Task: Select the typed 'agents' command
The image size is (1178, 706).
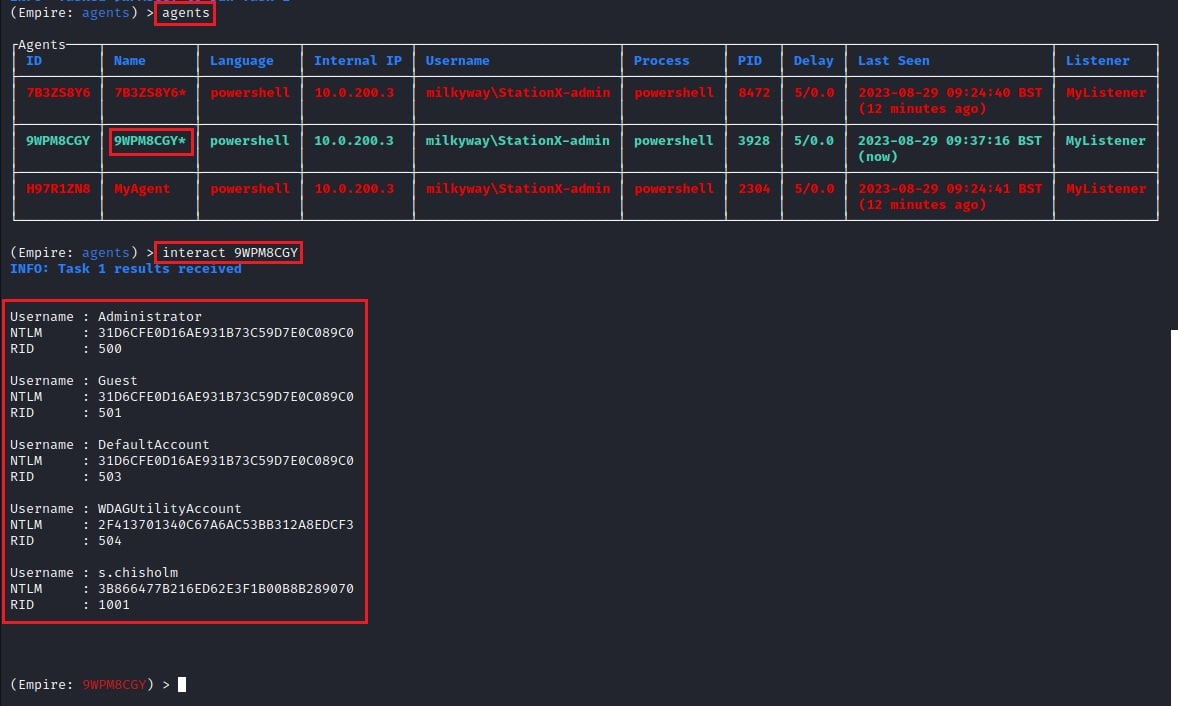Action: pos(186,13)
